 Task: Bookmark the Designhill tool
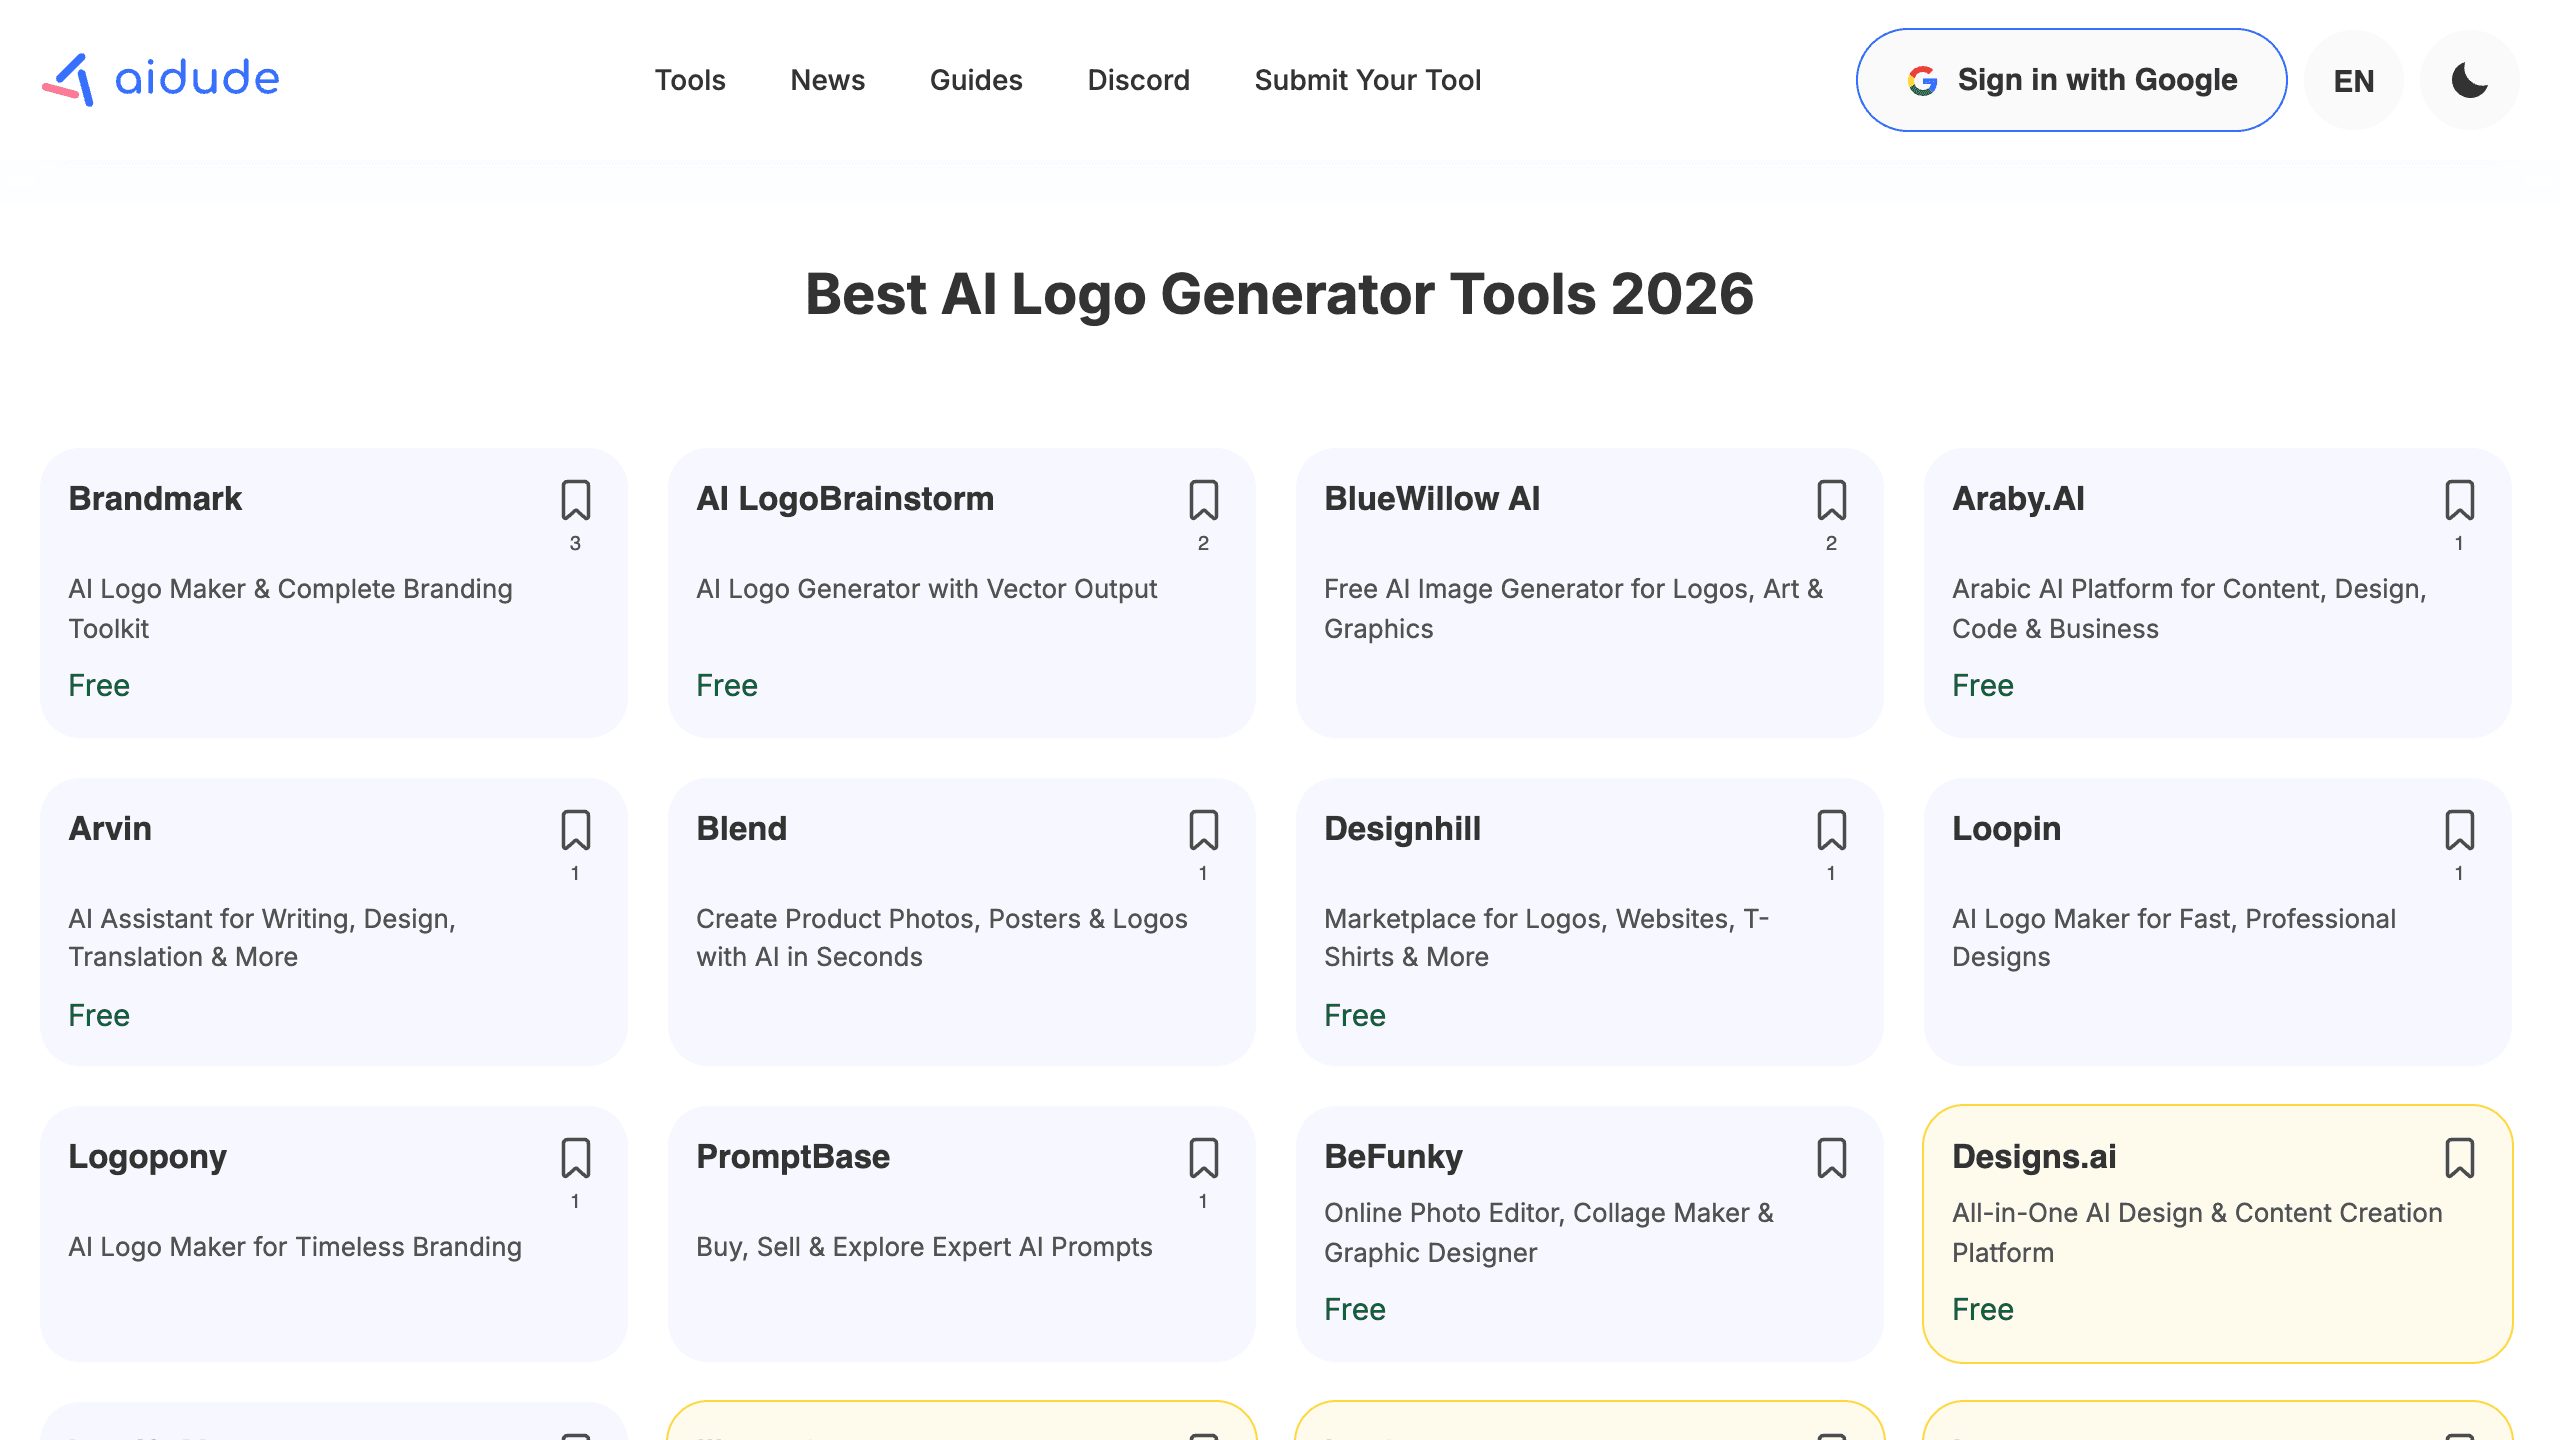1832,830
